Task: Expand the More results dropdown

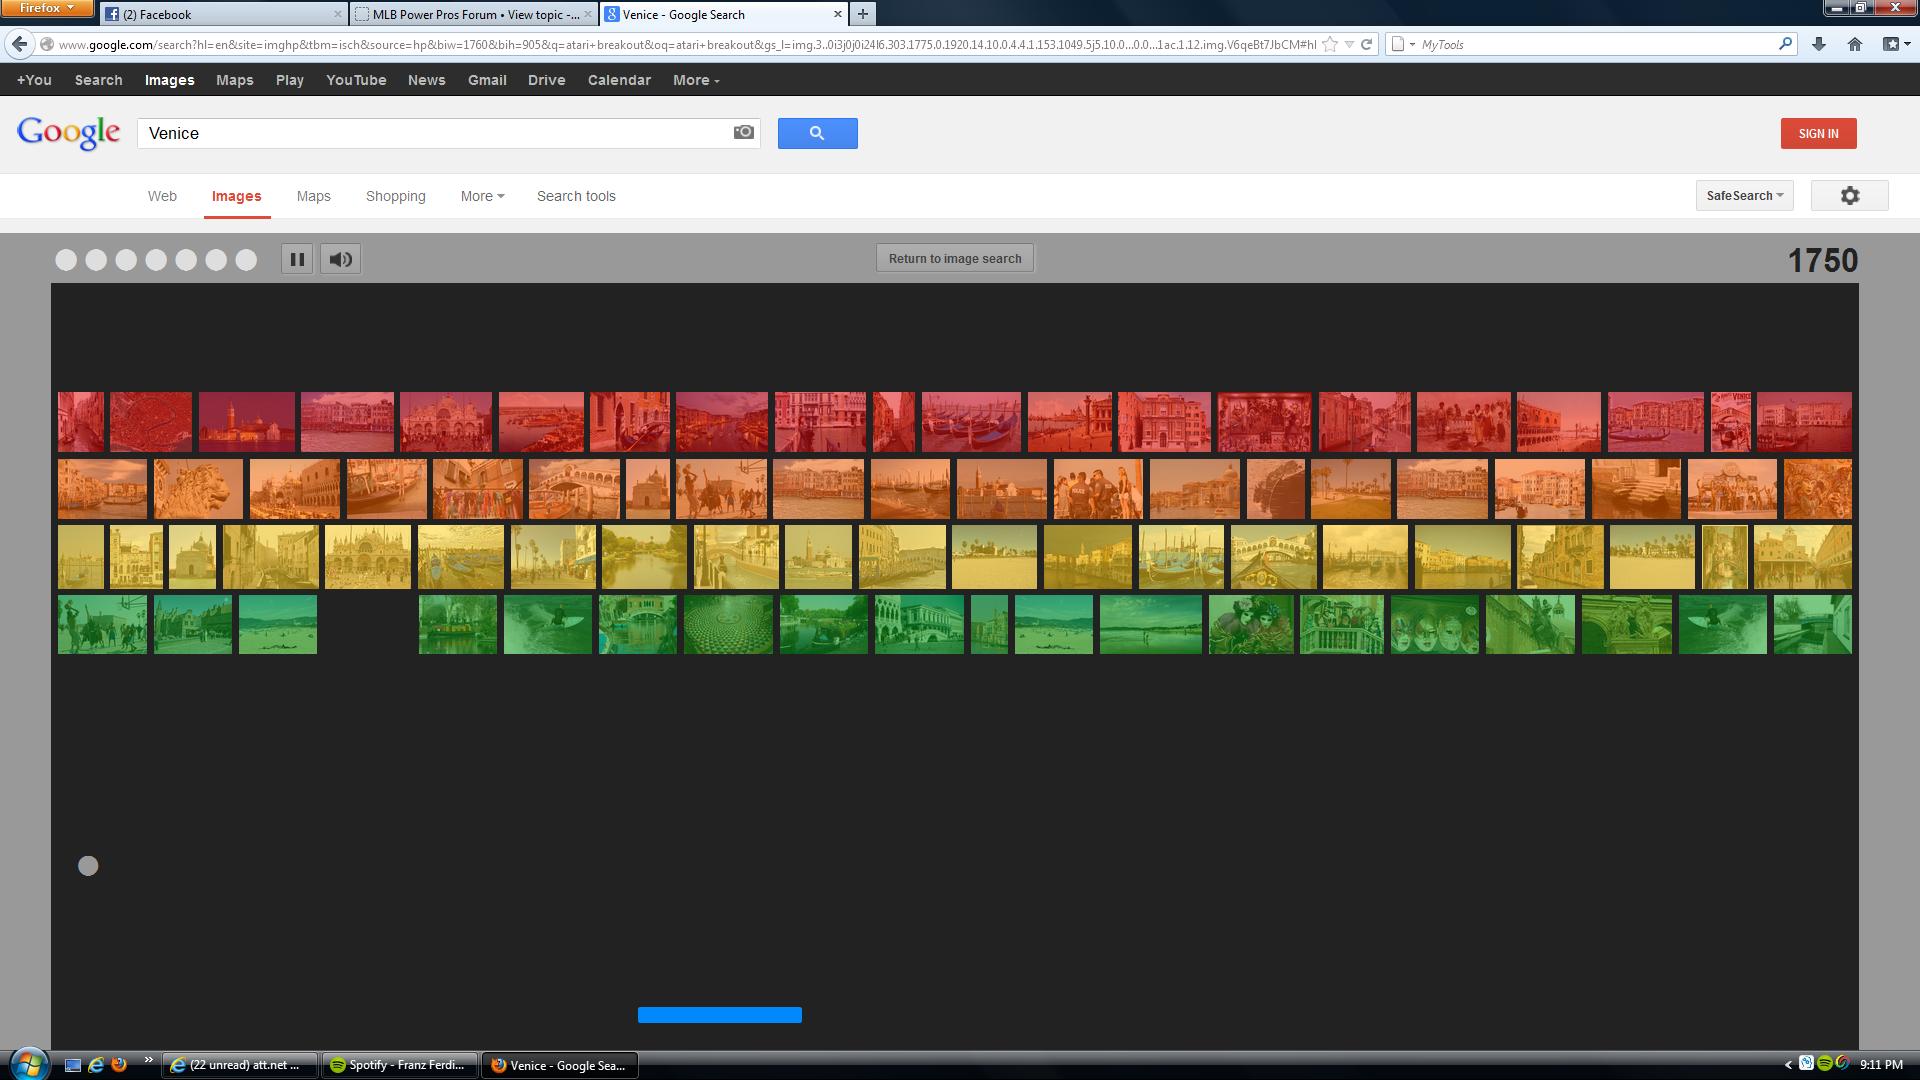Action: point(482,196)
